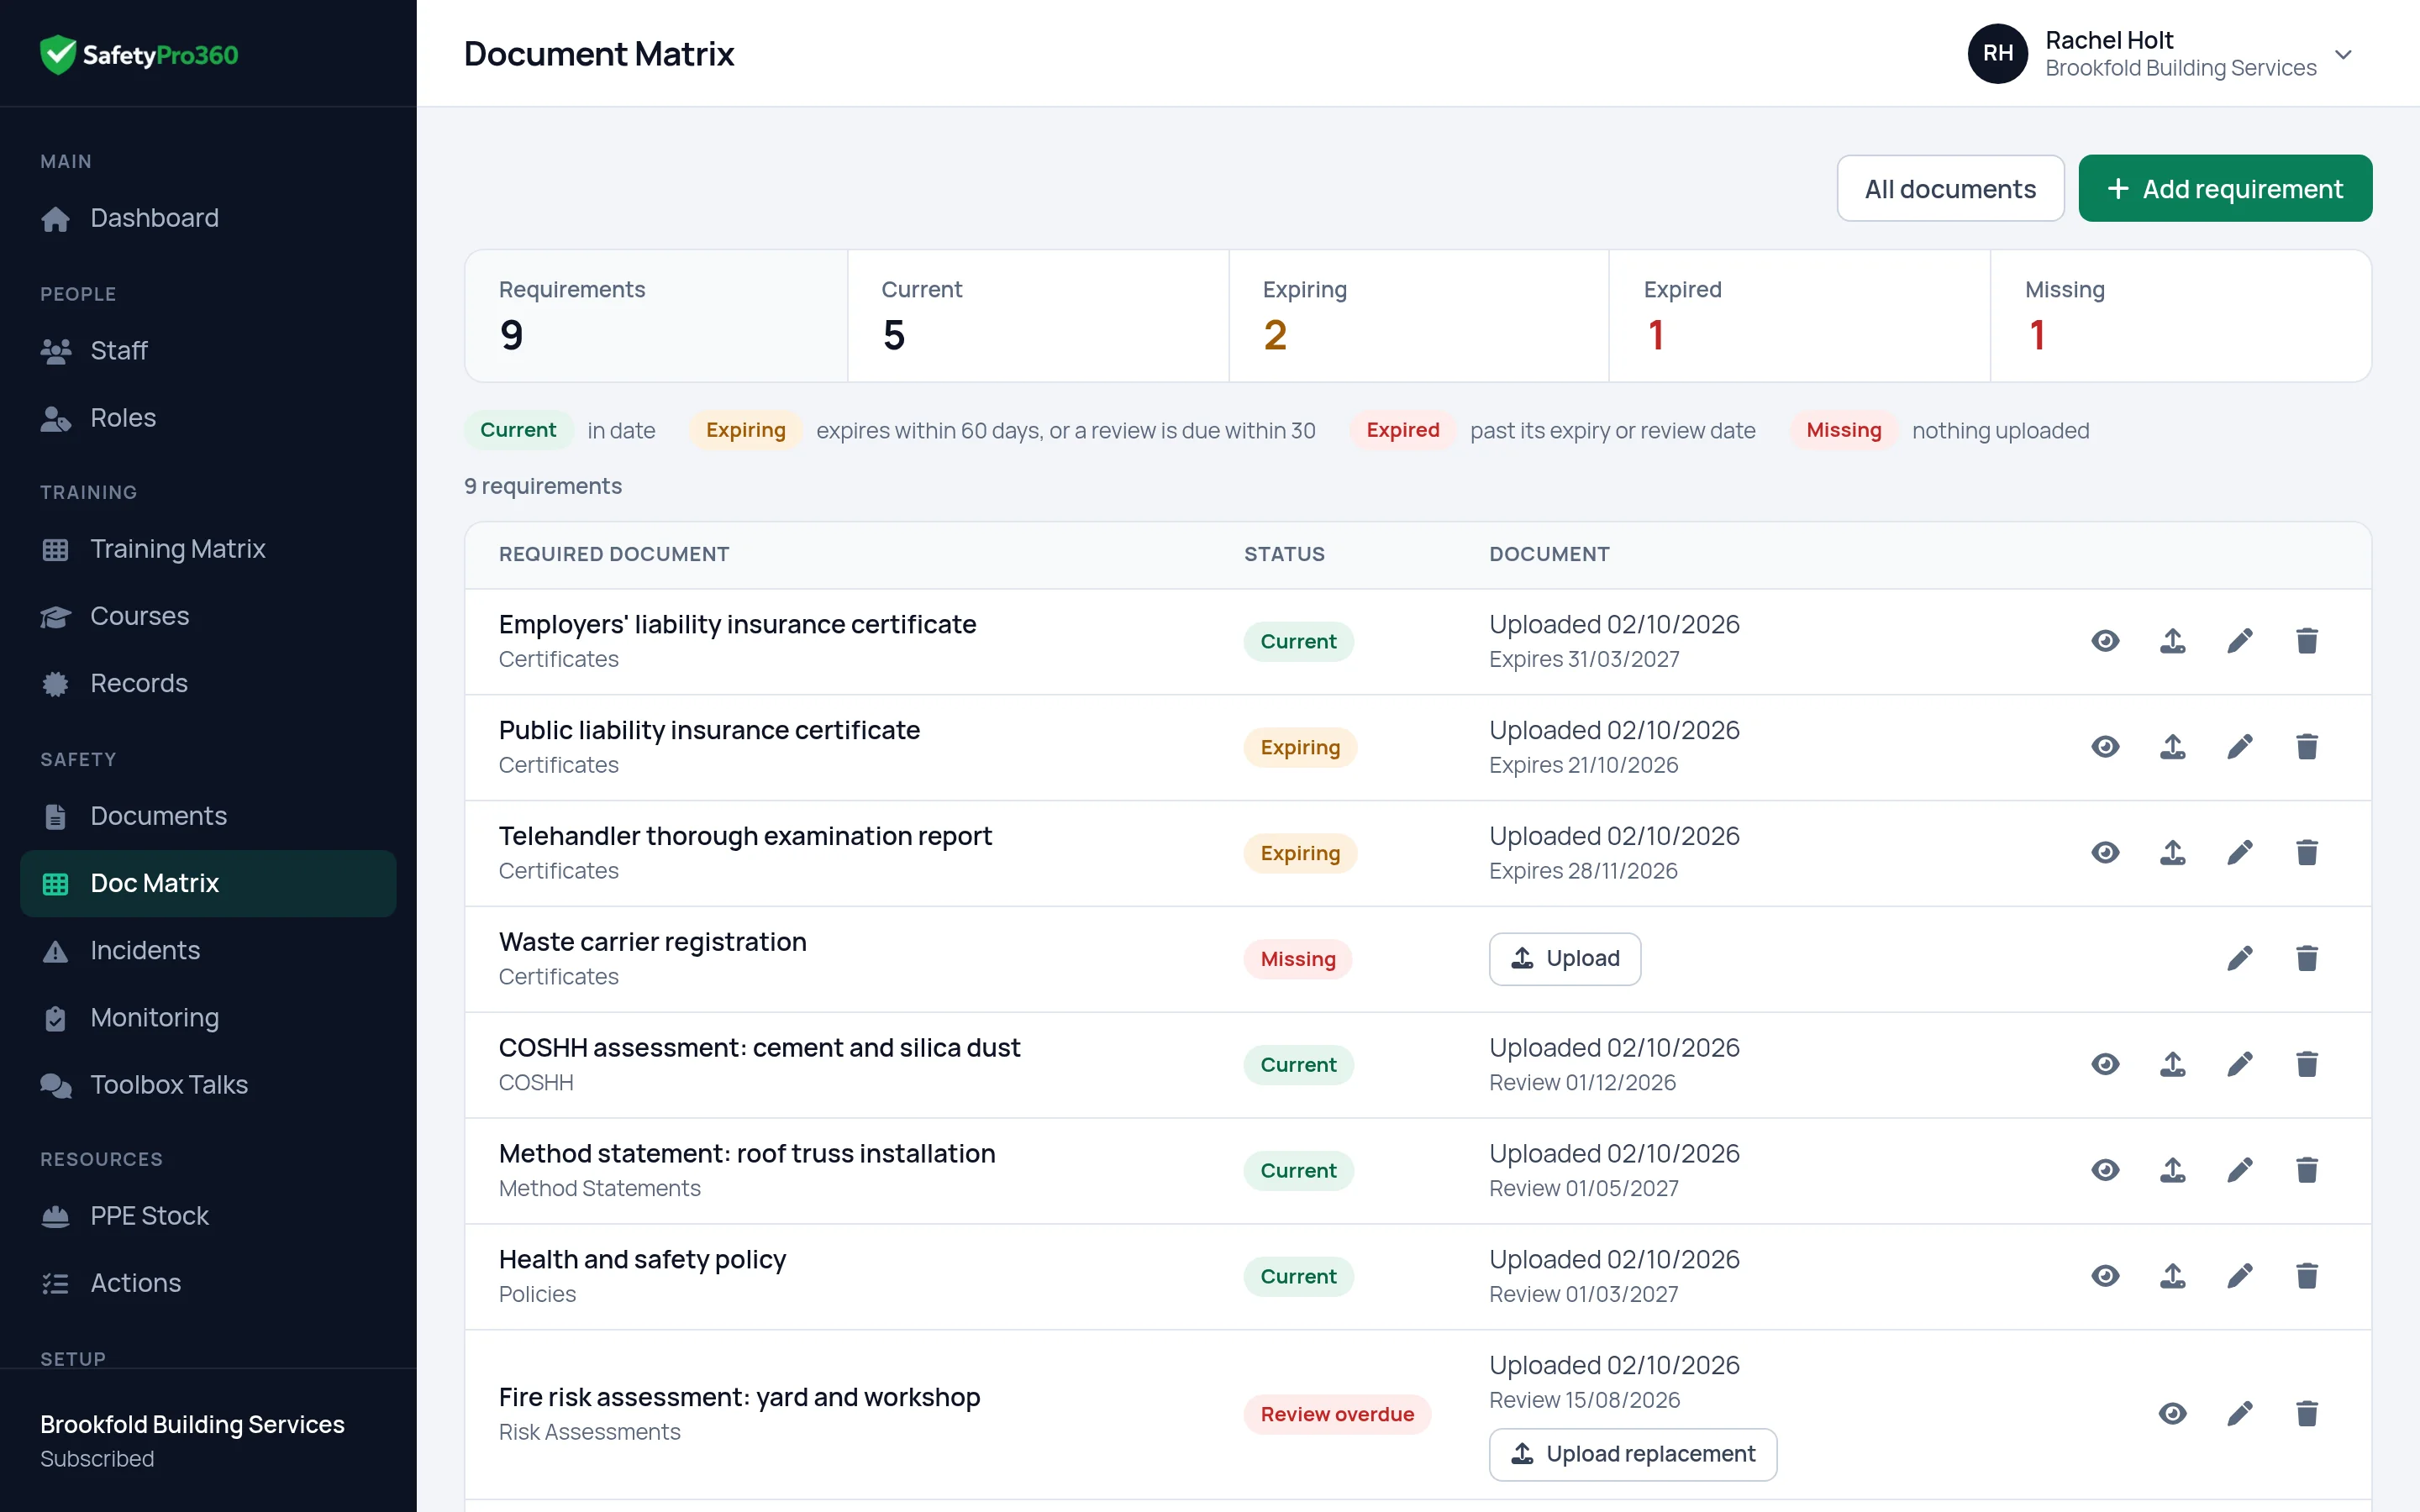Delete the COSHH assessment requirement
Screen dimensions: 2420x1512
pyautogui.click(x=2307, y=1065)
